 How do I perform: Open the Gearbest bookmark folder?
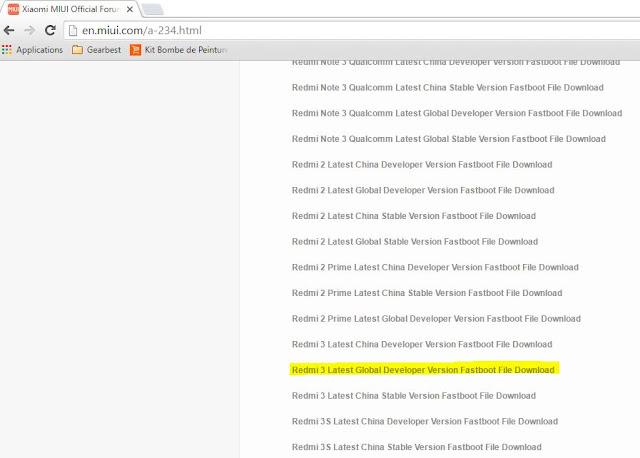[x=97, y=50]
